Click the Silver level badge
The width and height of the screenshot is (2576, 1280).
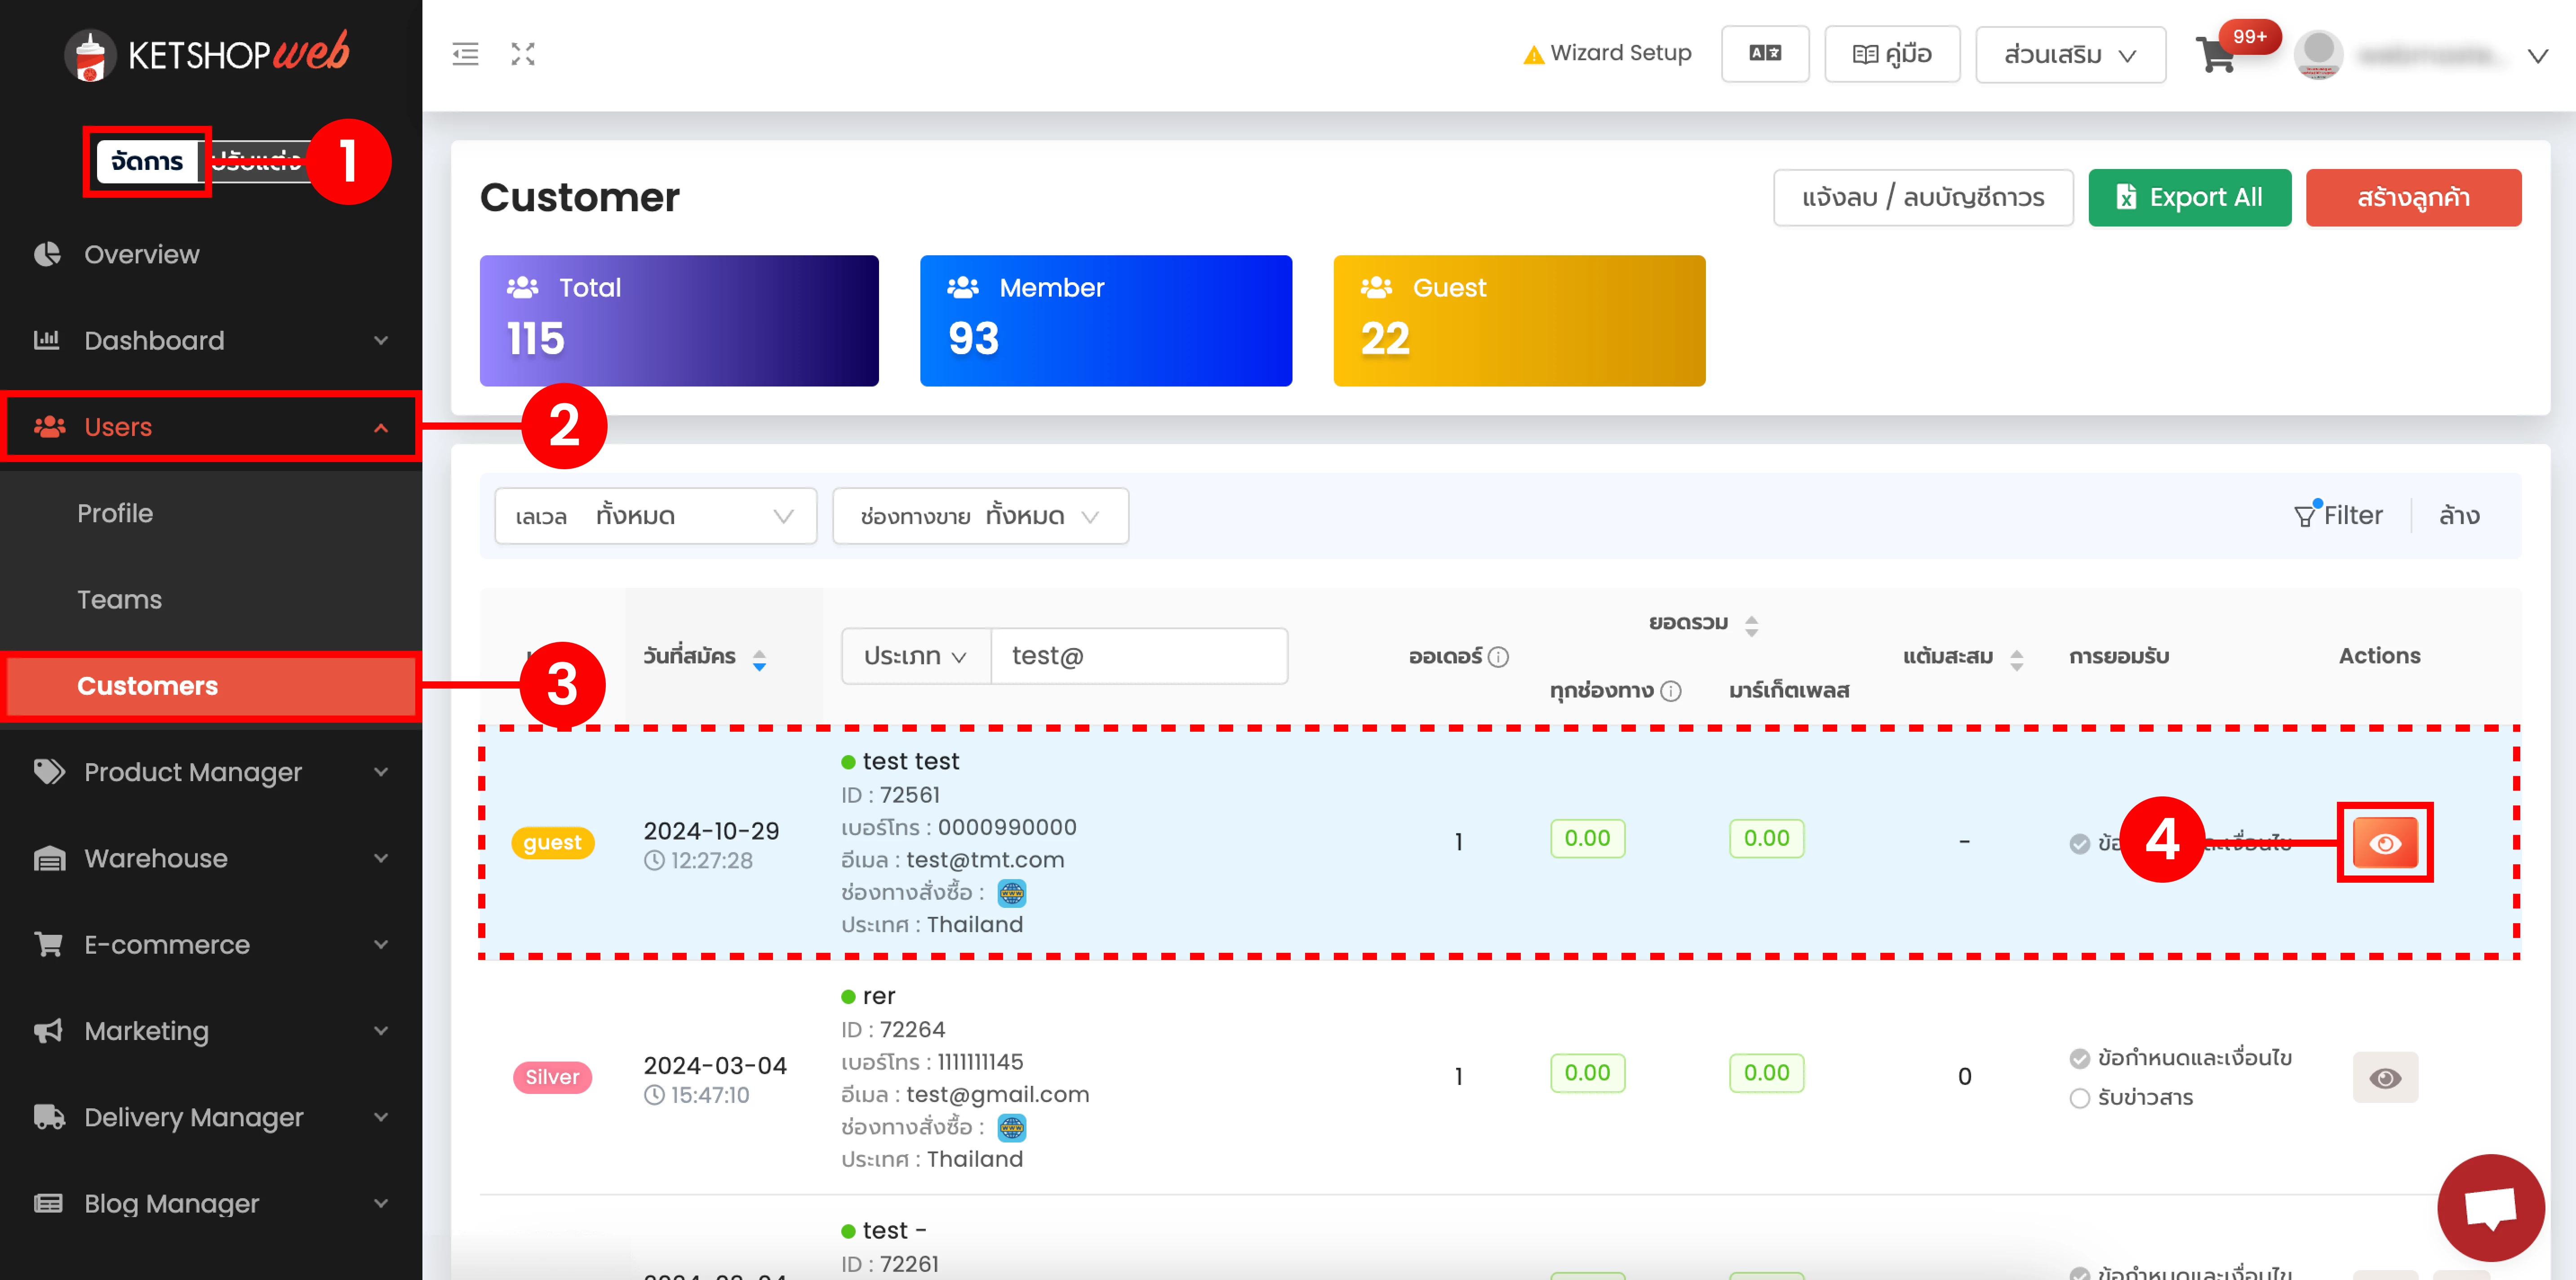click(x=552, y=1078)
